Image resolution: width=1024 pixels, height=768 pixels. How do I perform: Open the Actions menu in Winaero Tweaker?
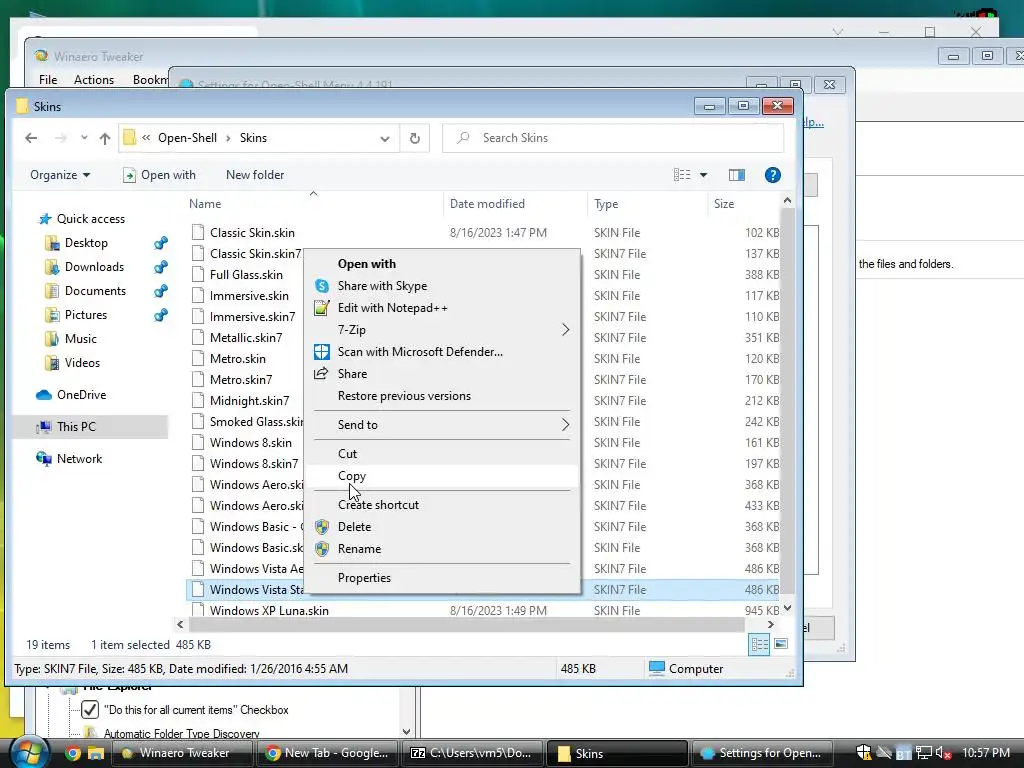pyautogui.click(x=94, y=80)
